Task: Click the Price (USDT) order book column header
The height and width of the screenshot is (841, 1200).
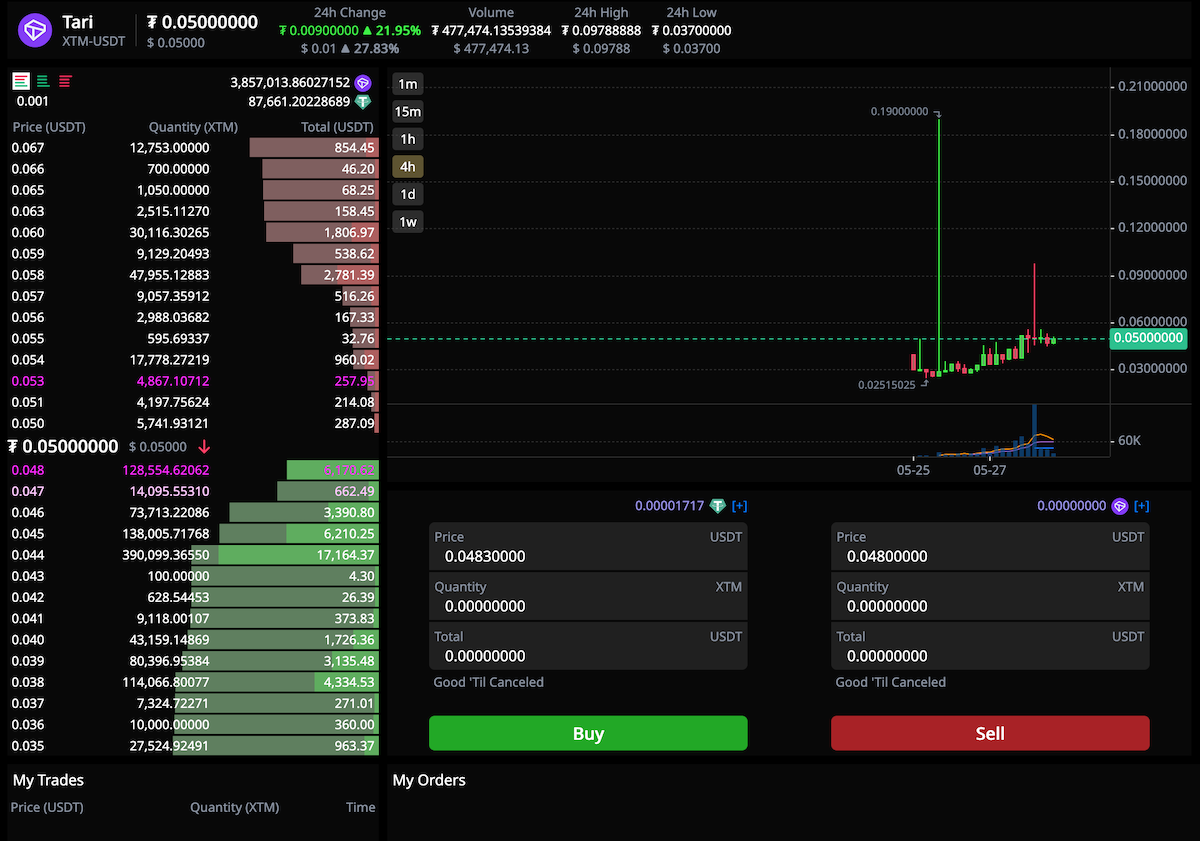Action: (x=49, y=127)
